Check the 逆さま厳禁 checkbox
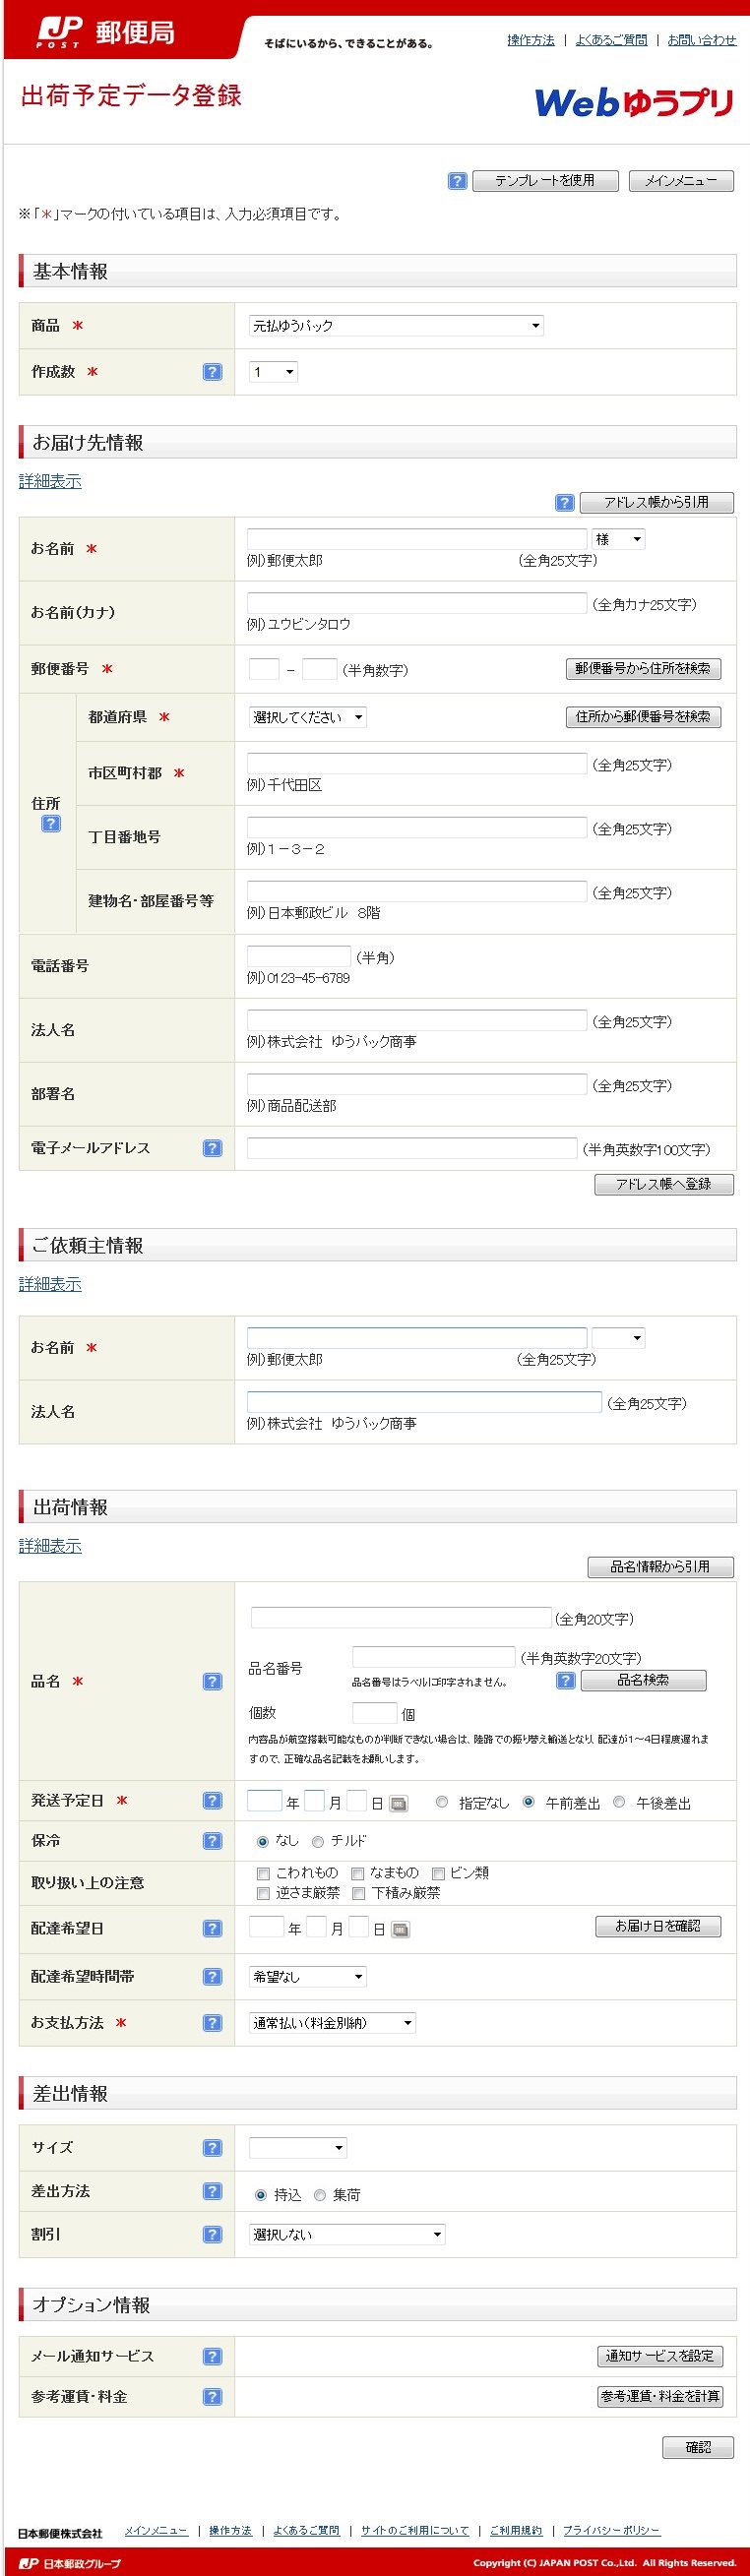The height and width of the screenshot is (2576, 750). (x=264, y=1893)
